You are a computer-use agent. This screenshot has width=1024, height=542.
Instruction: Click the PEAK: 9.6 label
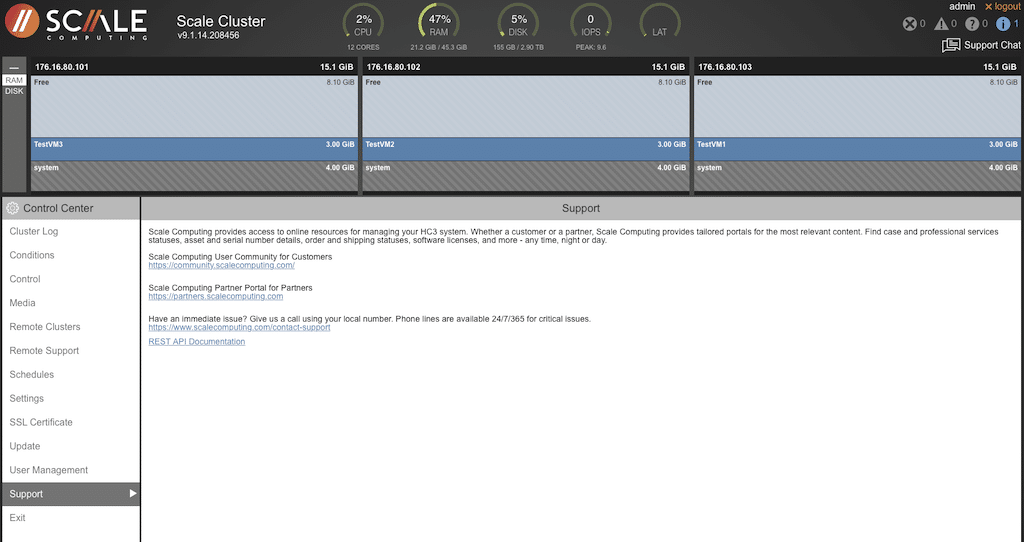point(591,48)
